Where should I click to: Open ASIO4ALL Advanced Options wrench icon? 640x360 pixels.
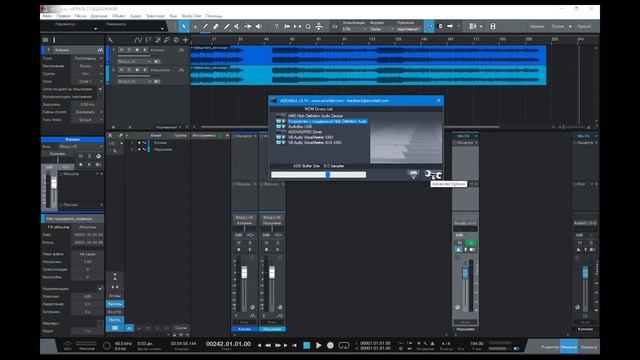tap(433, 175)
